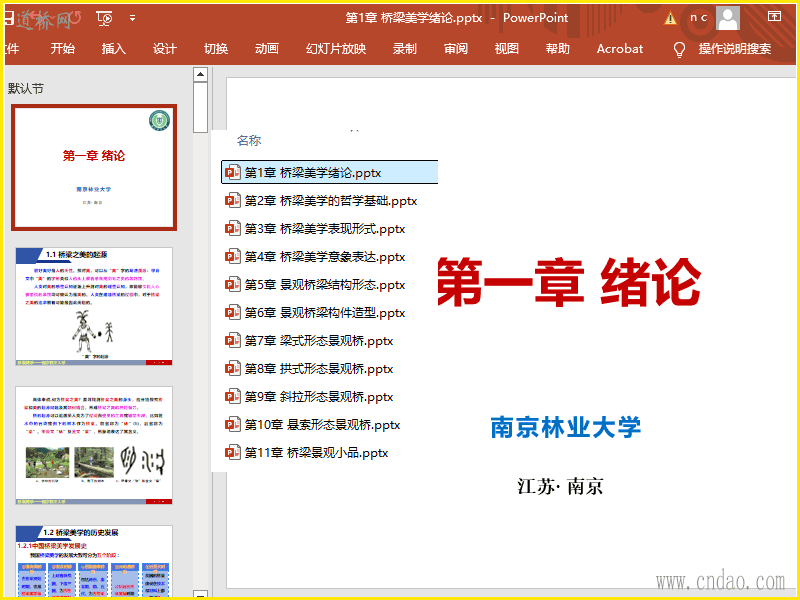The height and width of the screenshot is (600, 800).
Task: Select file 第7章 梁式形态景观桥.pptx
Action: point(309,341)
